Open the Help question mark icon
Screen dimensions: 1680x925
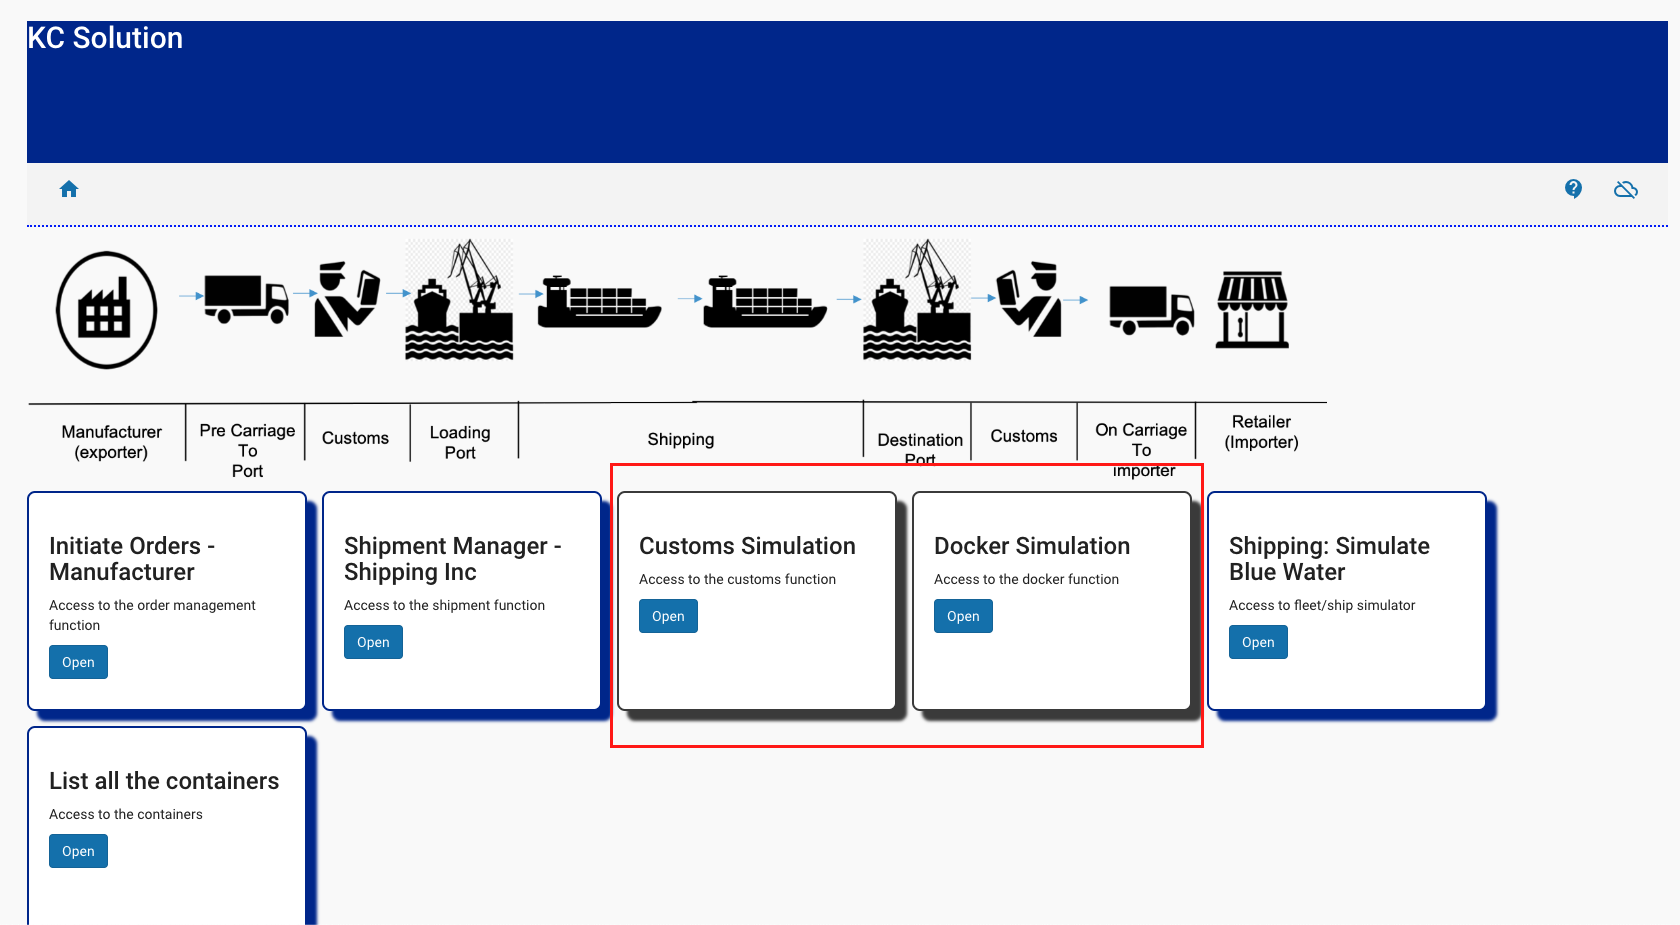pos(1573,189)
